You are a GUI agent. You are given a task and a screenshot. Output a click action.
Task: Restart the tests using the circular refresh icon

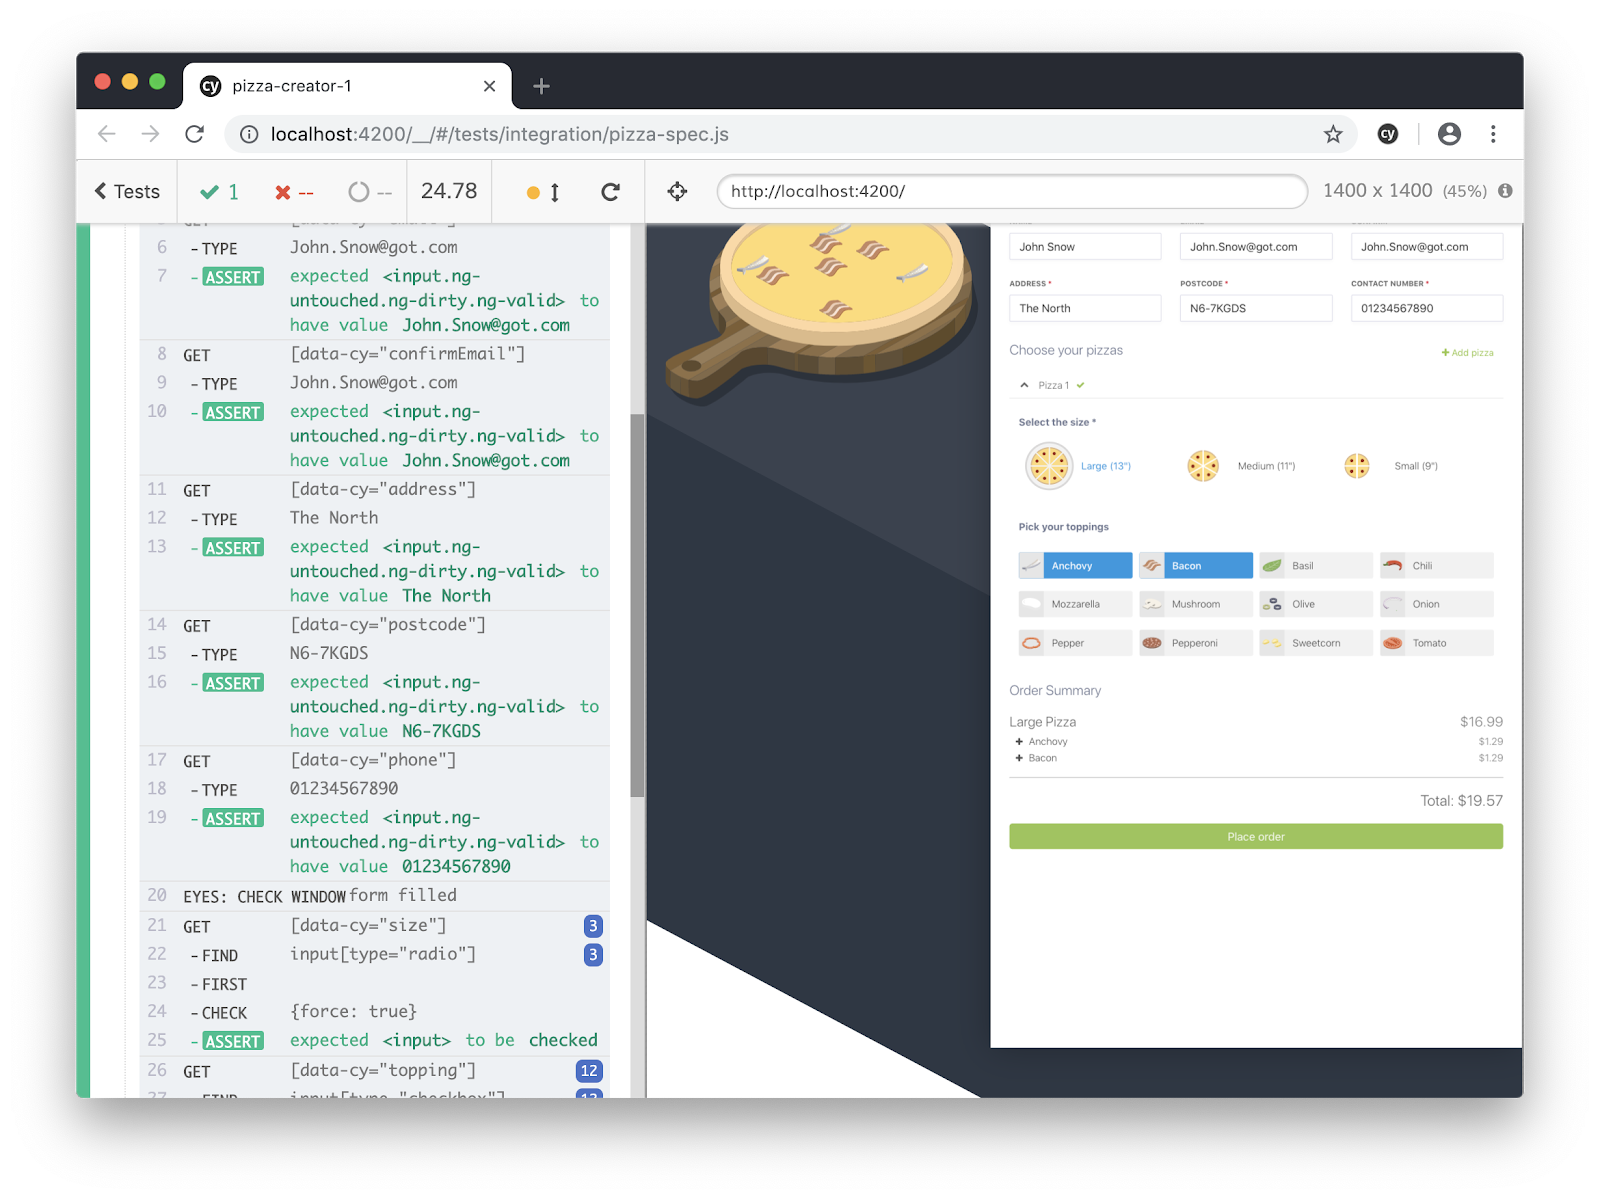[x=611, y=191]
